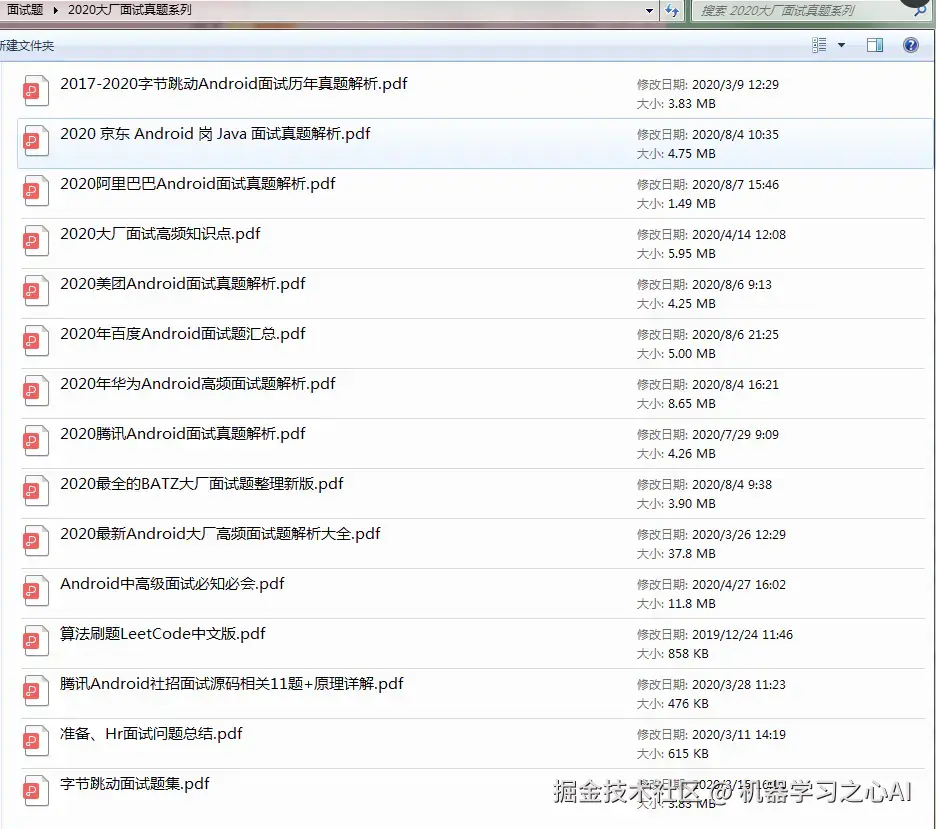Click size value 4.26 MB

(691, 454)
